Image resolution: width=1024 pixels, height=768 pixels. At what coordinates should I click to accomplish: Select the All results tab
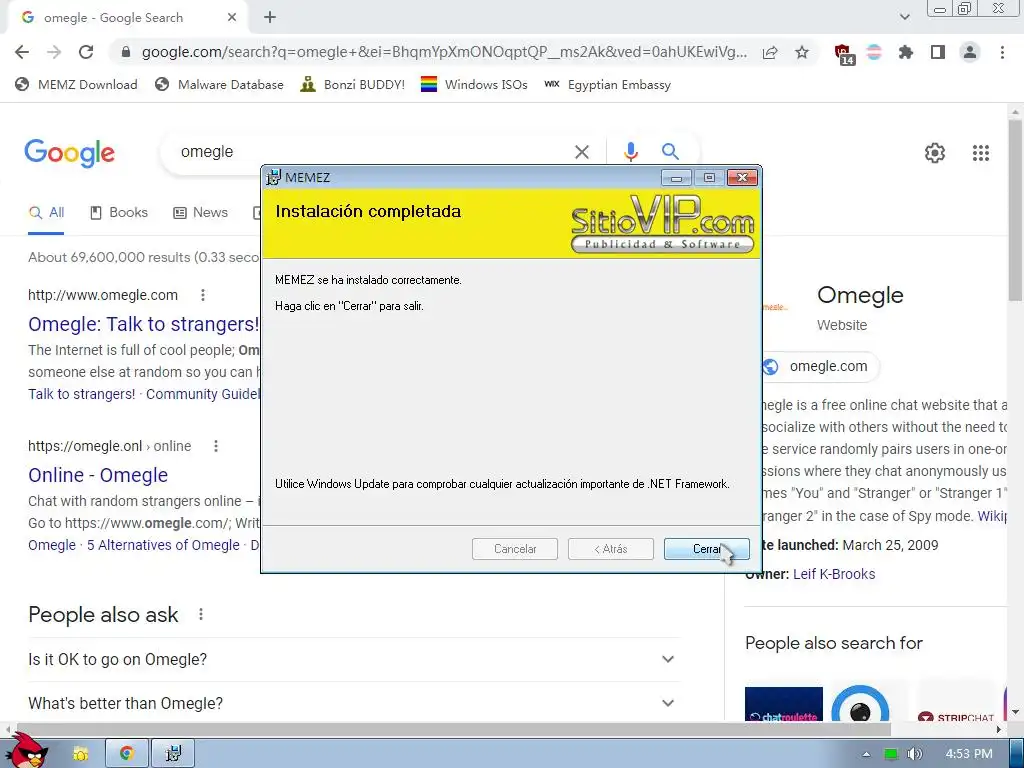46,213
